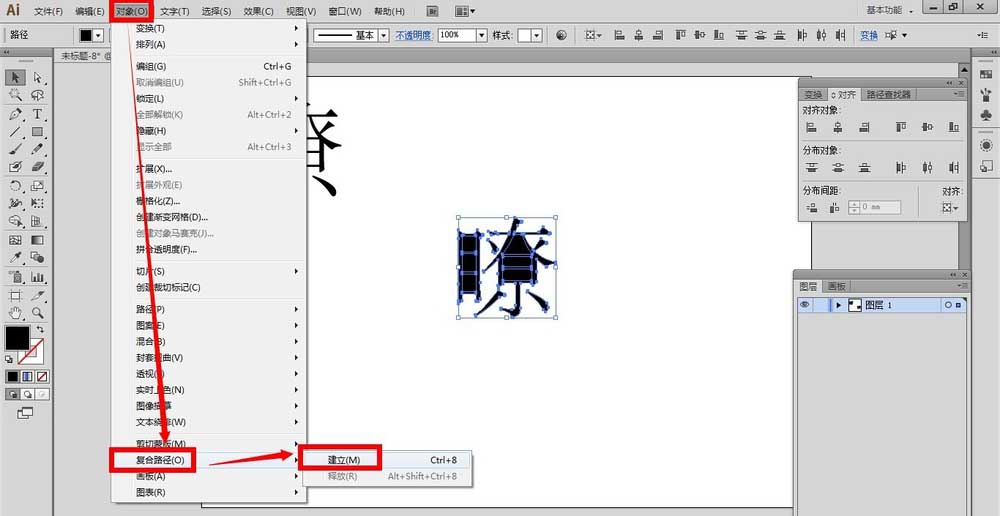Select the Paintbrush tool
This screenshot has width=1000, height=516.
pyautogui.click(x=16, y=149)
